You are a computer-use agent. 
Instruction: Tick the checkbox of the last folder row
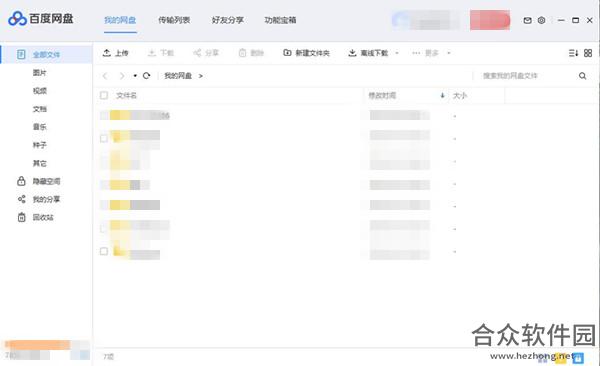104,251
